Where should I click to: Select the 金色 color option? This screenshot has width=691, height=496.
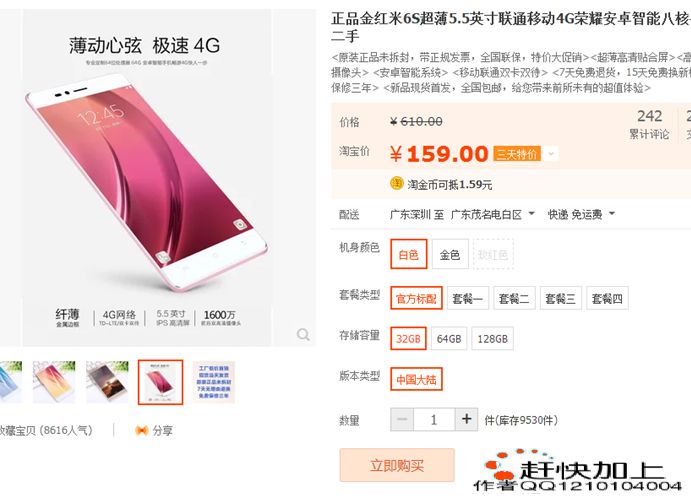point(450,254)
